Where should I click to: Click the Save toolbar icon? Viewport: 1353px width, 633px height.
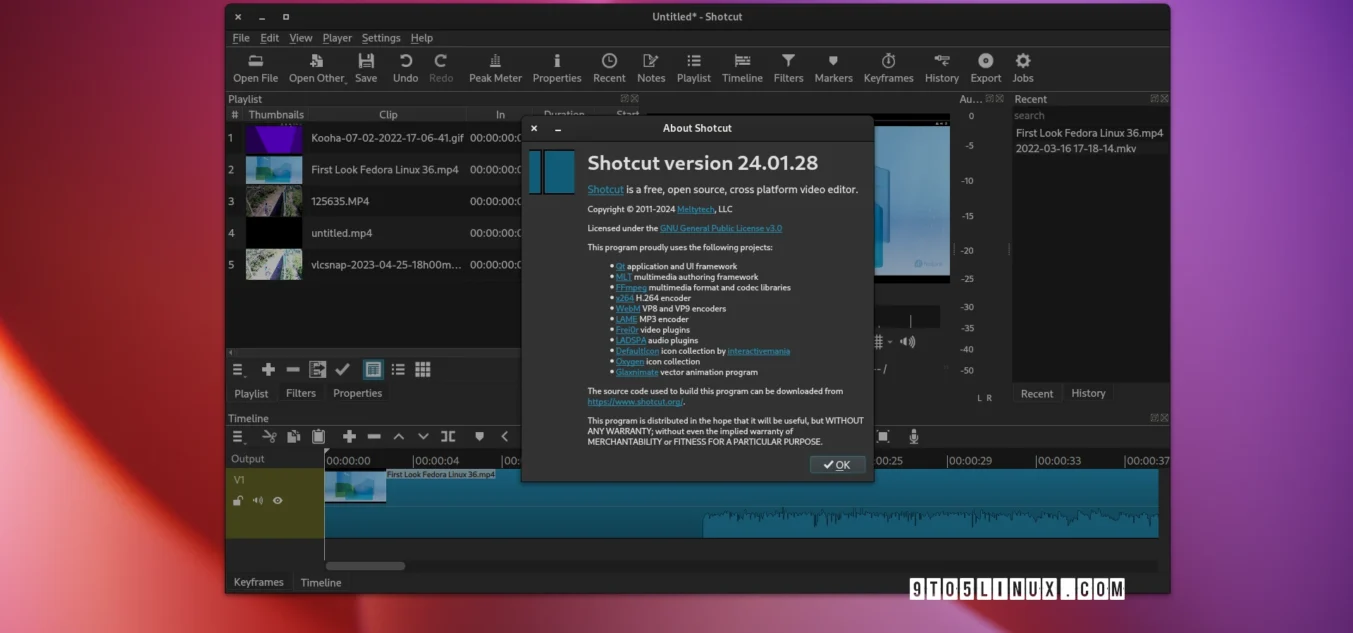coord(366,68)
